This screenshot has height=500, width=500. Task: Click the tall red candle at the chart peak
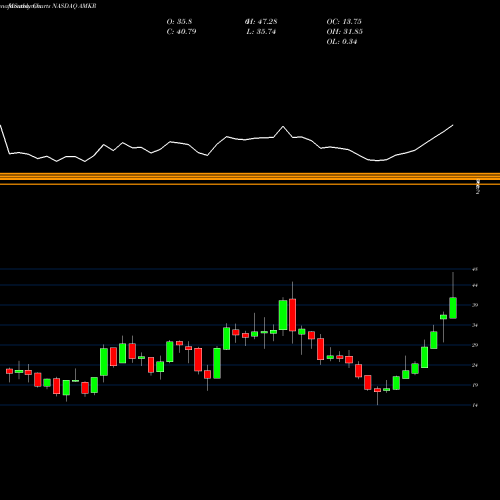coord(292,315)
